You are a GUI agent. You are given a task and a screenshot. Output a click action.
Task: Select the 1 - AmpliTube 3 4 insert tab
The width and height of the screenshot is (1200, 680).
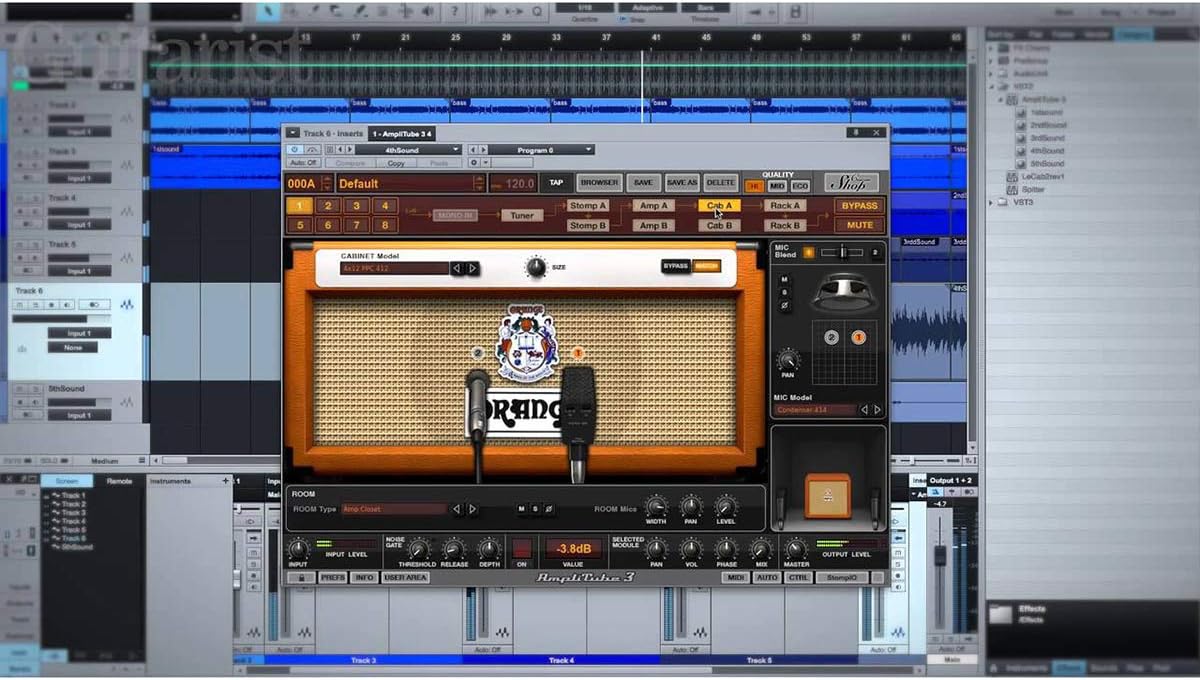click(x=401, y=133)
